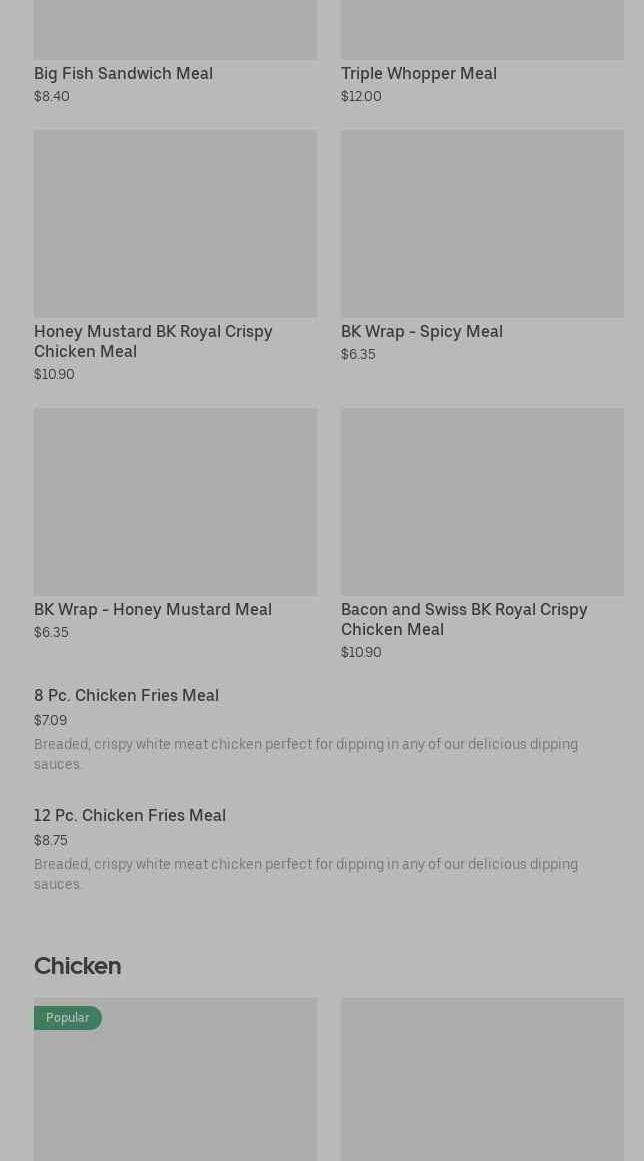
Task: Click the Honey Mustard BK Royal Crispy Chicken Meal photo
Action: (175, 223)
